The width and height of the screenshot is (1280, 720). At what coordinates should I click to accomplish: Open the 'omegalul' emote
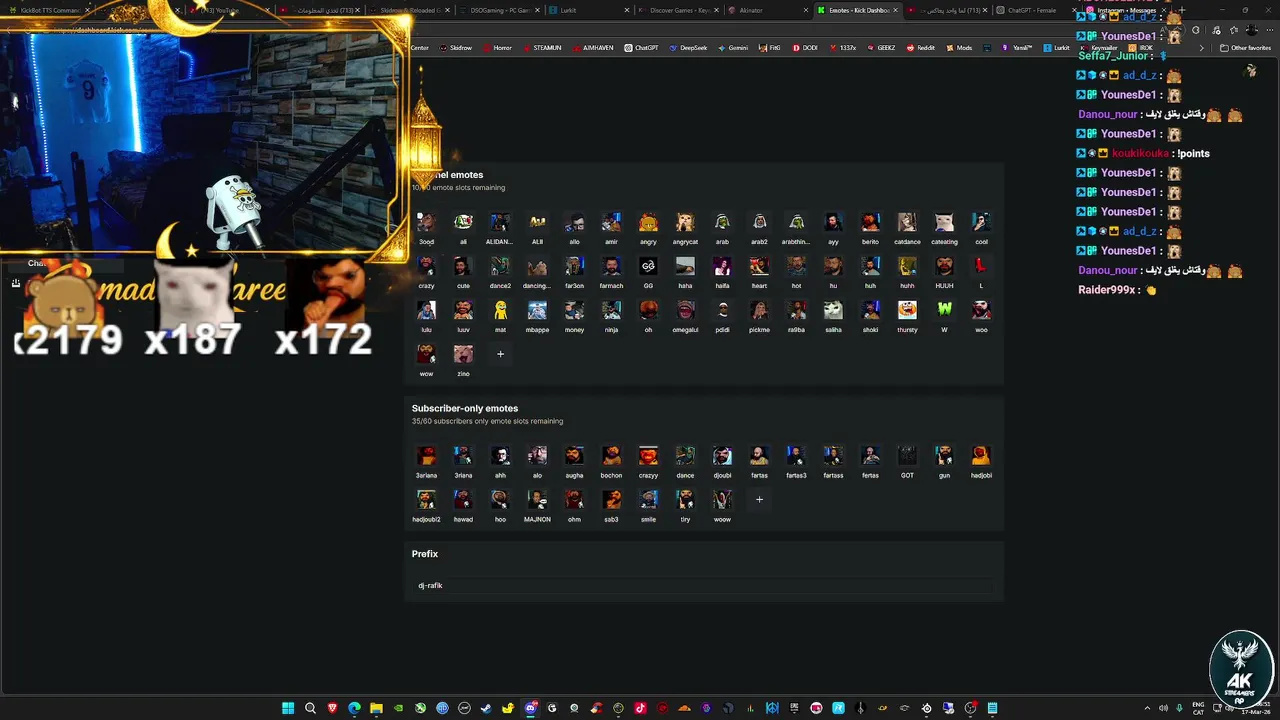[685, 310]
